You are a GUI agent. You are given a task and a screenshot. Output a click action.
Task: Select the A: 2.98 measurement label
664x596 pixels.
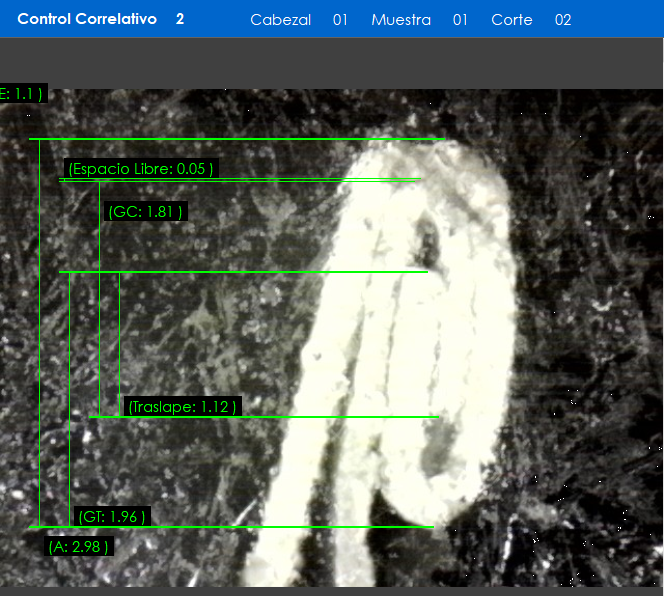coord(78,547)
